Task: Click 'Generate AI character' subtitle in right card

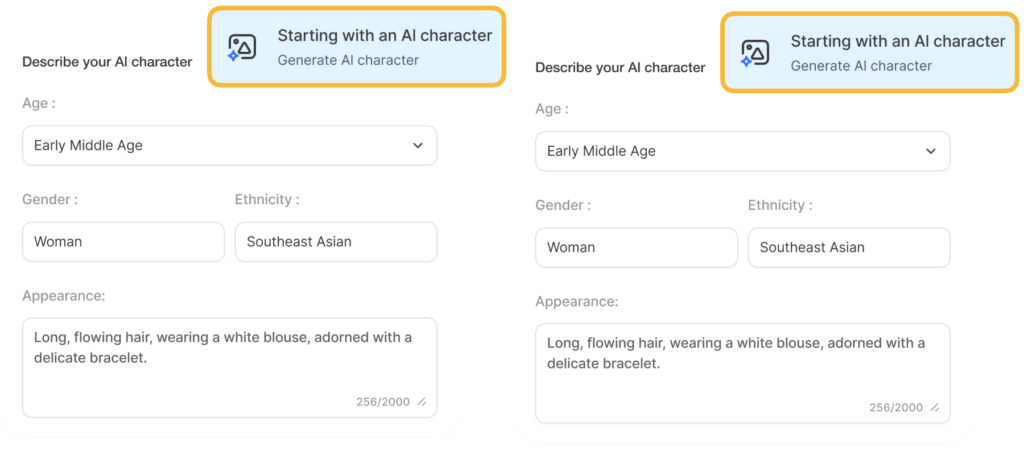Action: point(861,66)
